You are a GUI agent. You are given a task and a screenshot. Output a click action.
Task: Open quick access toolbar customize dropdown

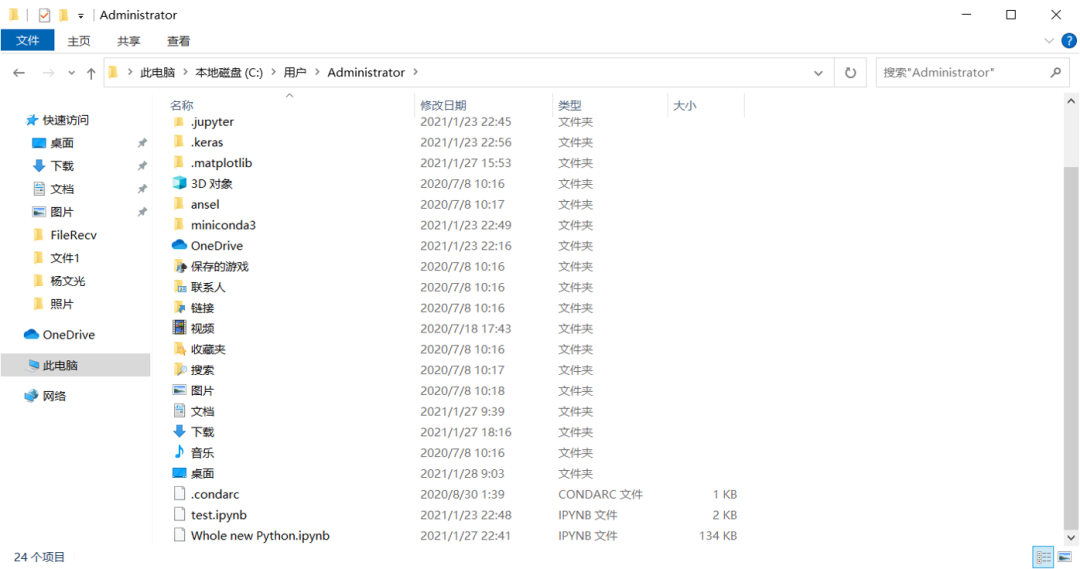(x=81, y=16)
